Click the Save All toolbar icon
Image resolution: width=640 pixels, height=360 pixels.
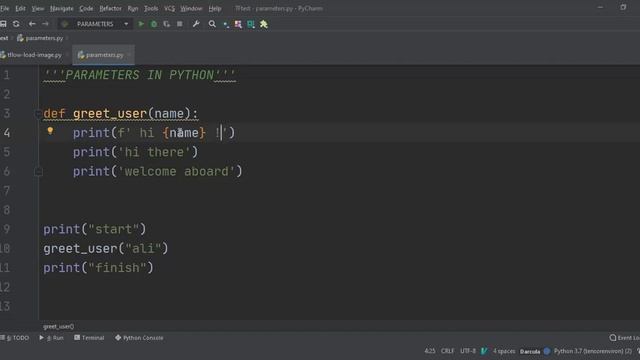pyautogui.click(x=3, y=24)
